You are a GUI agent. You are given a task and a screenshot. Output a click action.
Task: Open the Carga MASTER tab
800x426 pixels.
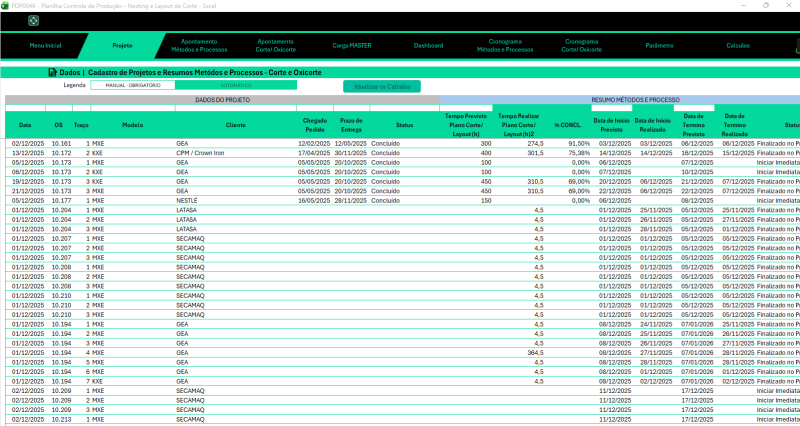(x=353, y=46)
